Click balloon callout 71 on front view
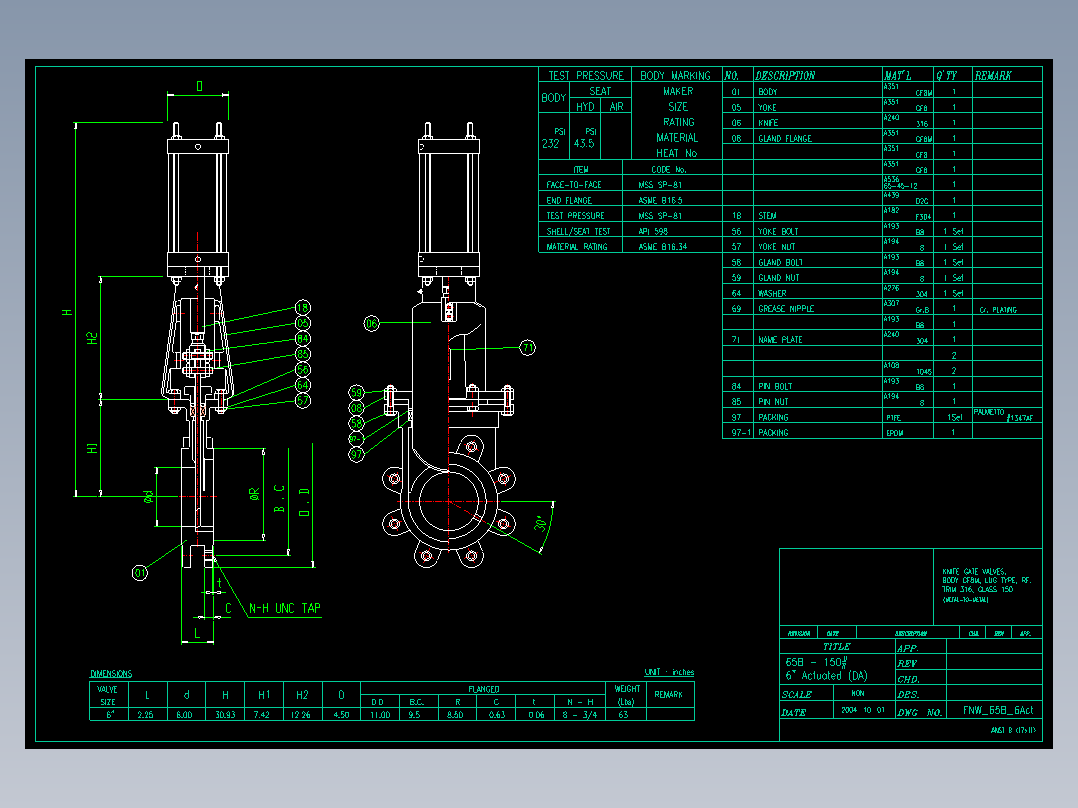This screenshot has height=808, width=1078. [527, 348]
